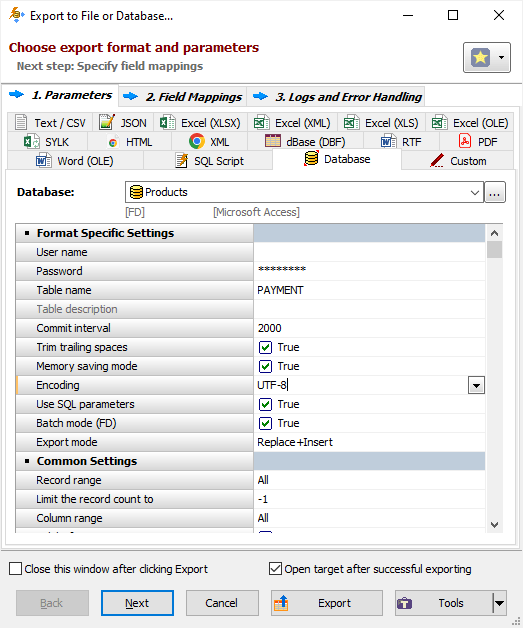
Task: Click the XML Chrome-style icon
Action: pos(197,141)
